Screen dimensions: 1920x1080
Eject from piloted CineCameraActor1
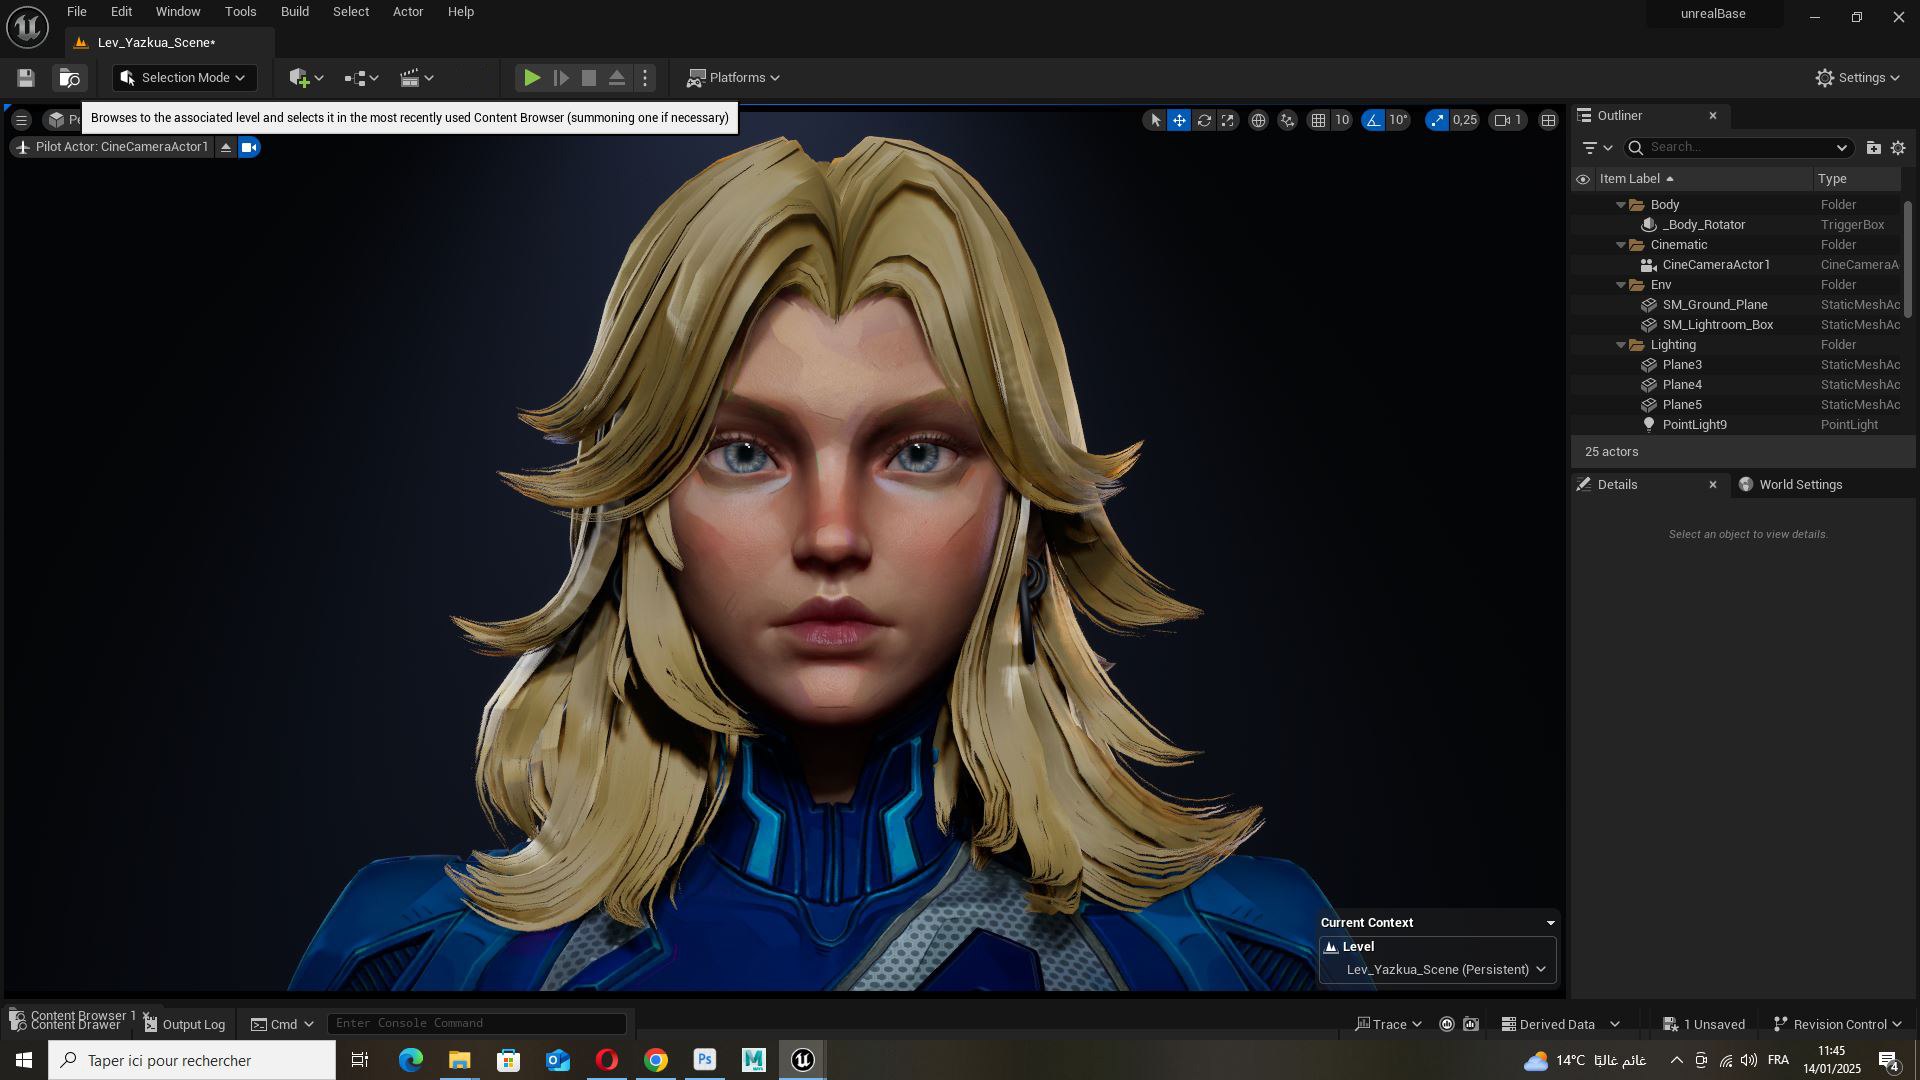(x=226, y=147)
